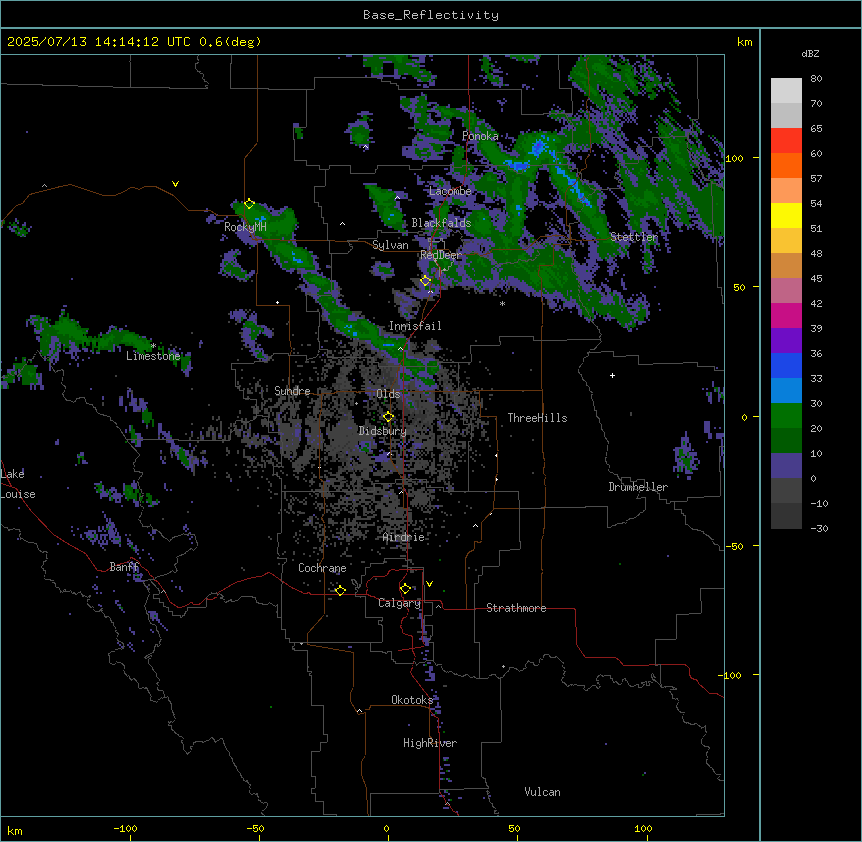The width and height of the screenshot is (862, 842).
Task: Click the Okotoks city label
Action: tap(412, 700)
